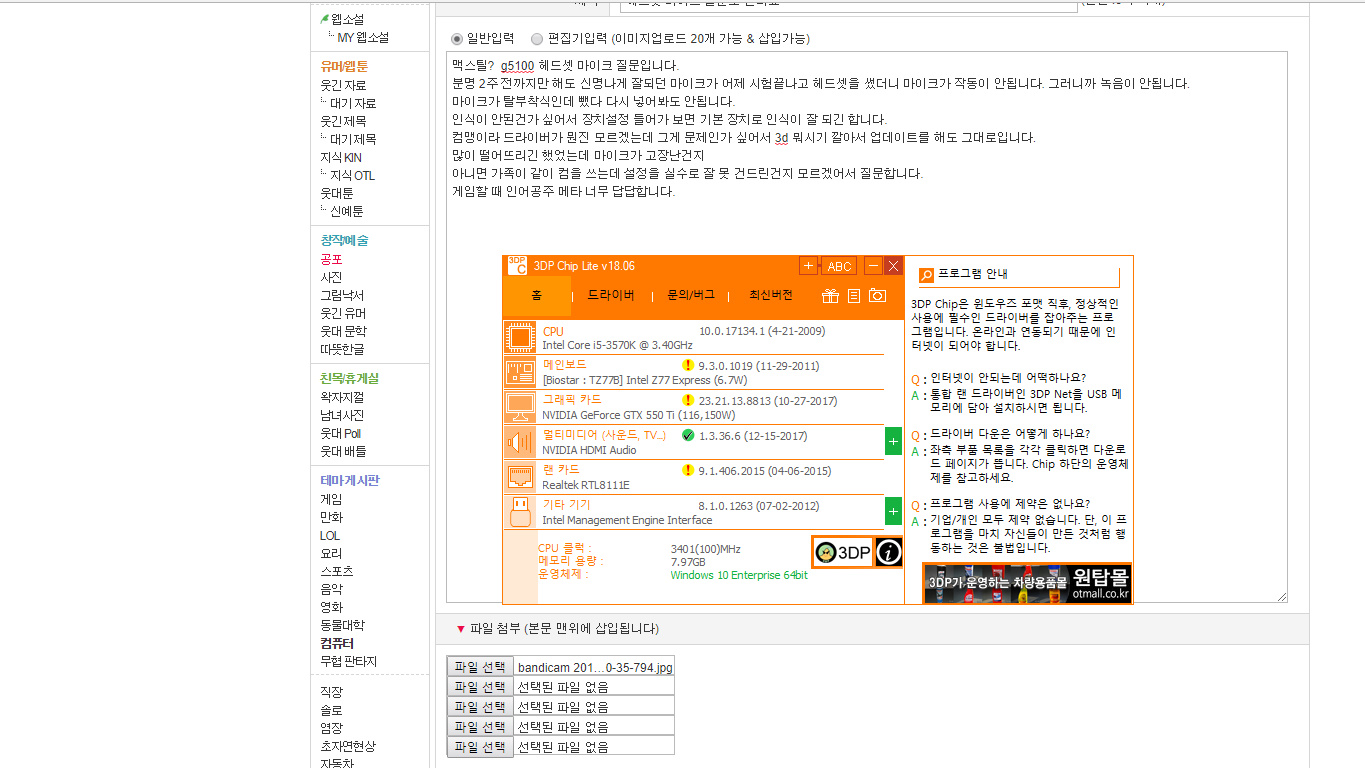Click the second 파일 선택 button
Viewport: 1365px width, 768px height.
(480, 687)
